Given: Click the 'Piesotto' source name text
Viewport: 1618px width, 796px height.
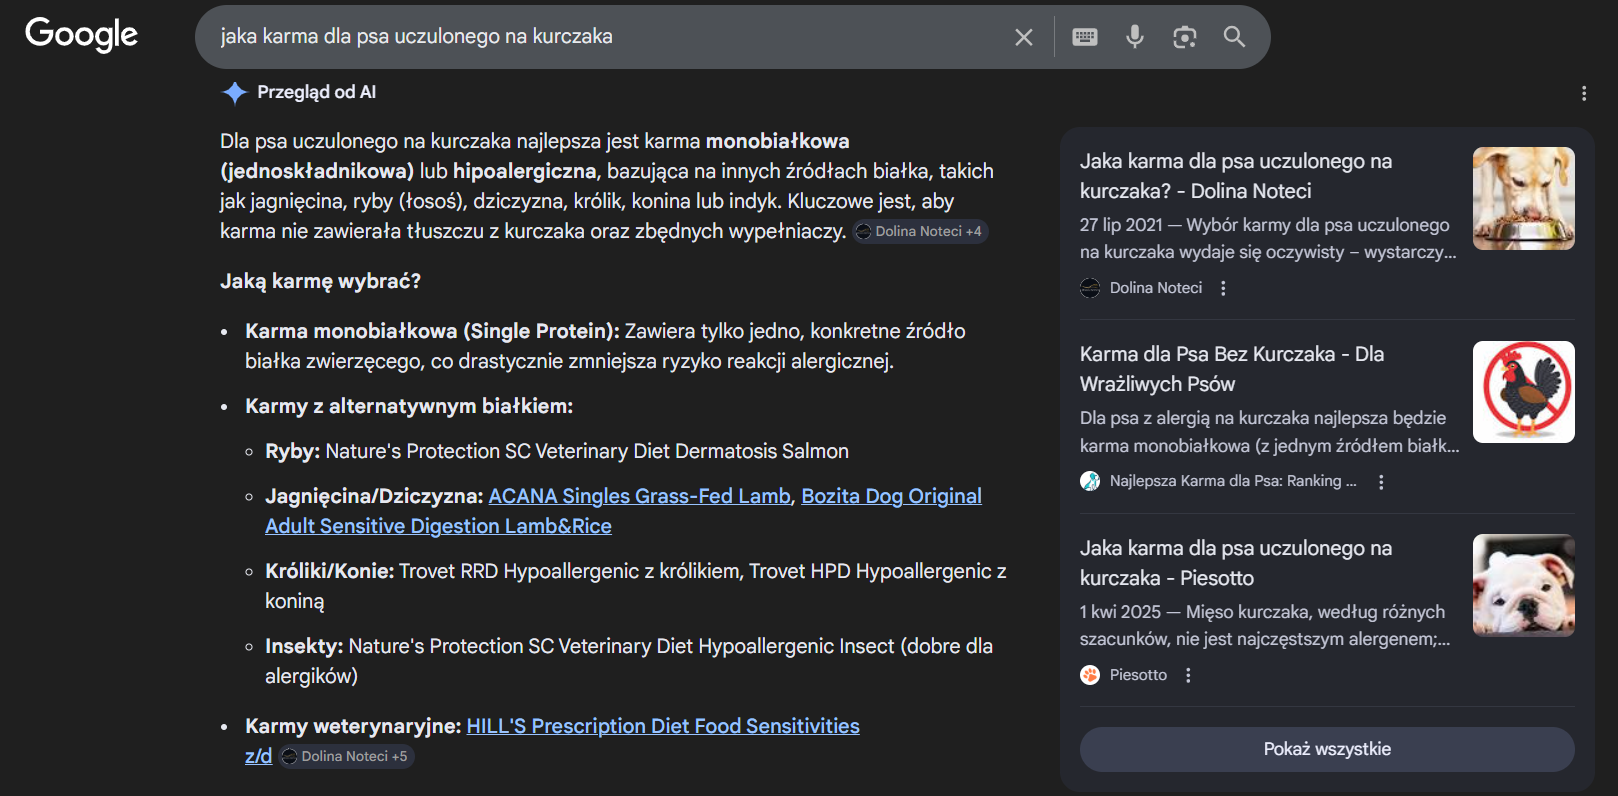Looking at the screenshot, I should (1138, 675).
